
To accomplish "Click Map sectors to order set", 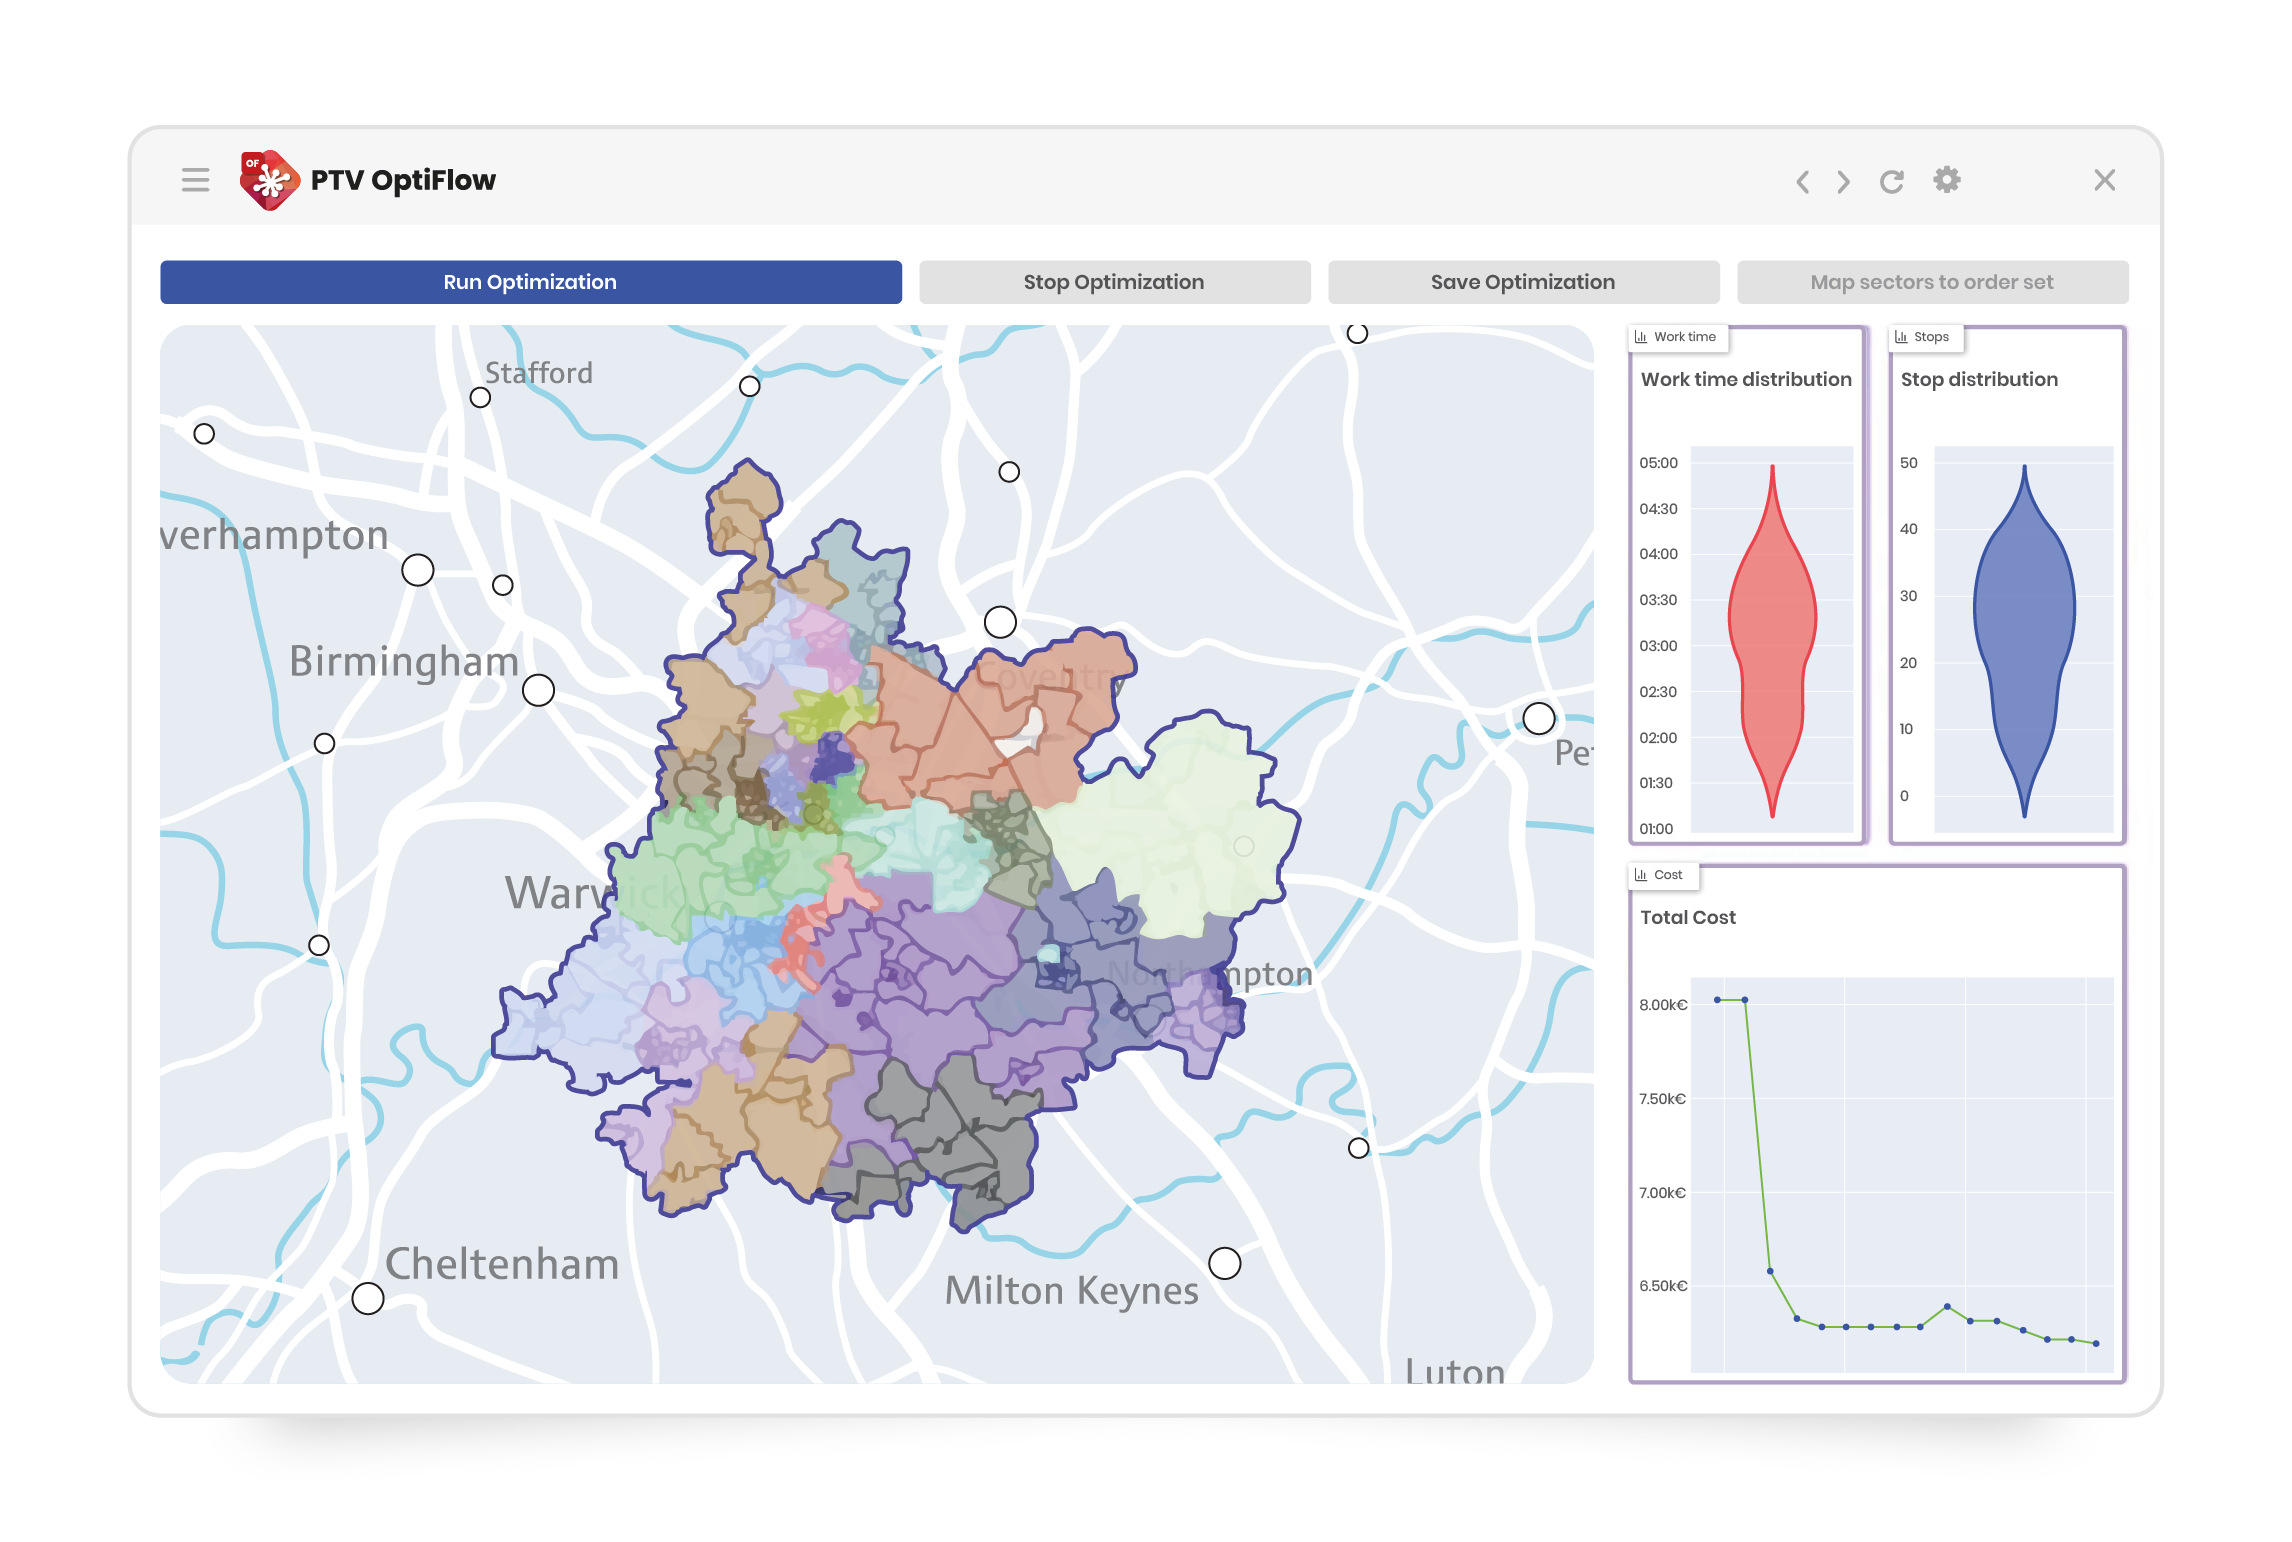I will (x=1932, y=282).
